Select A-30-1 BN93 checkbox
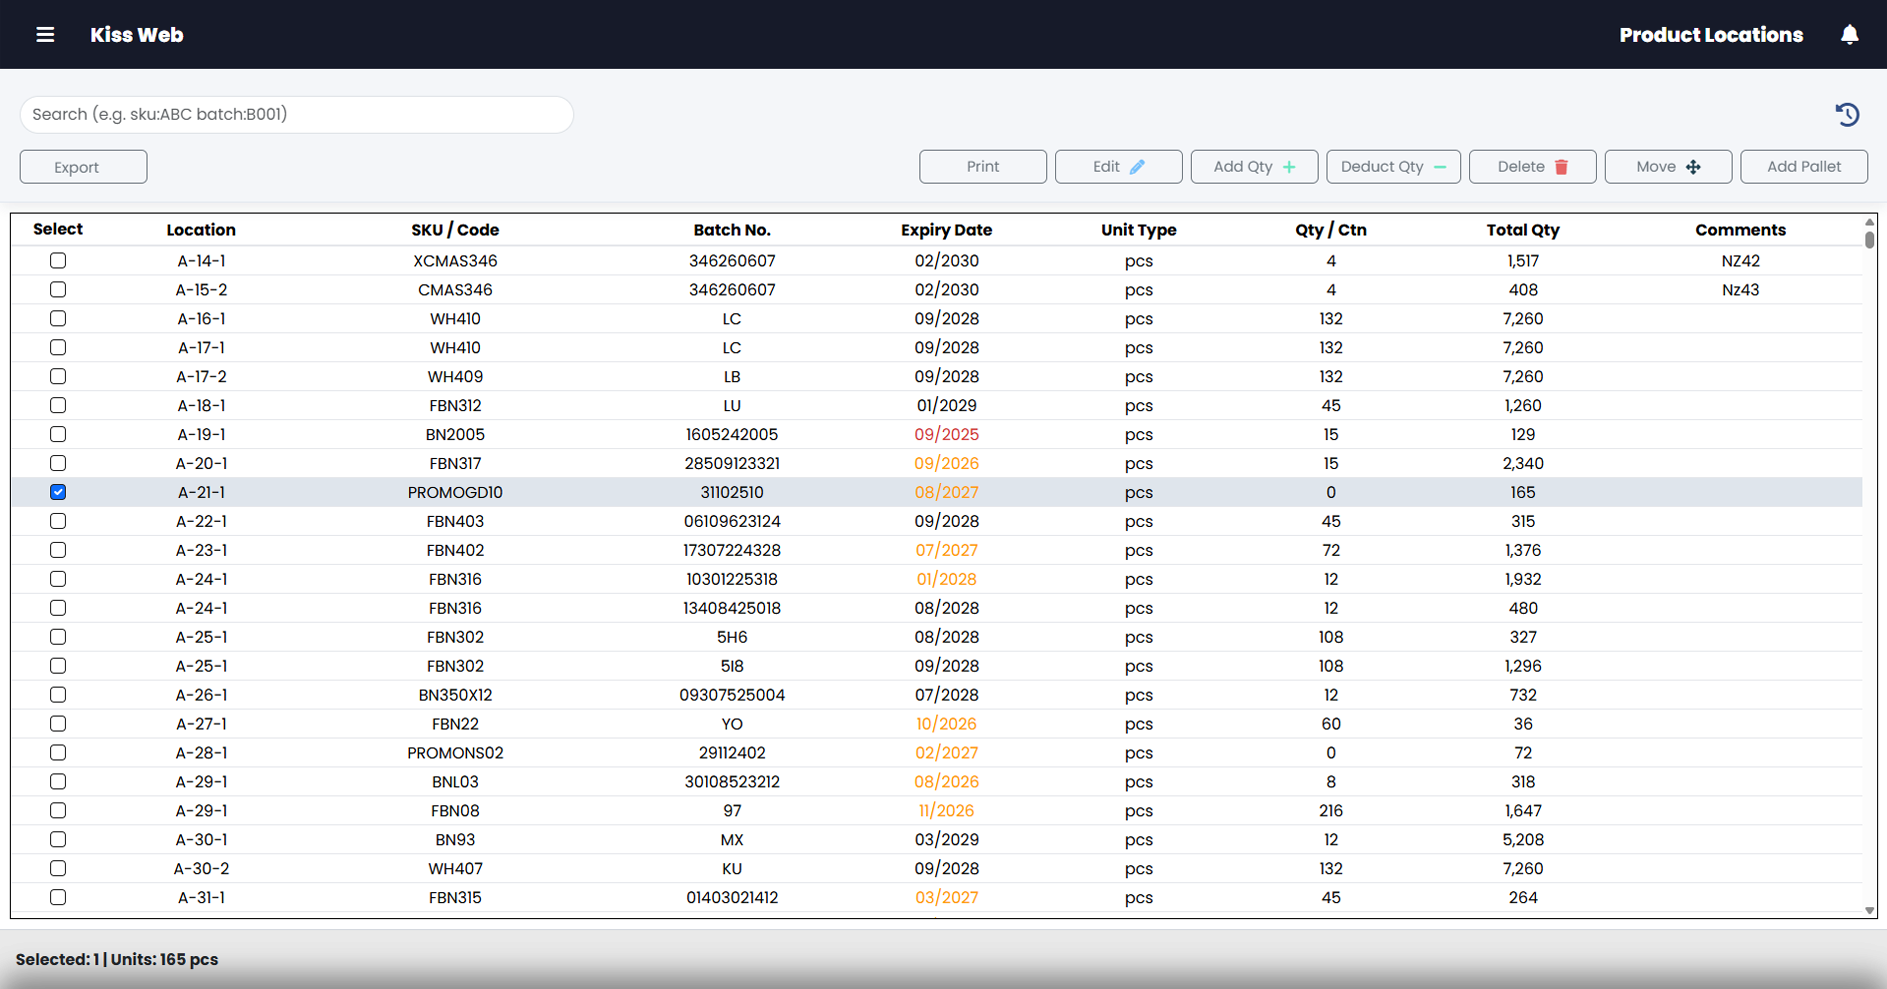The width and height of the screenshot is (1887, 989). coord(58,840)
